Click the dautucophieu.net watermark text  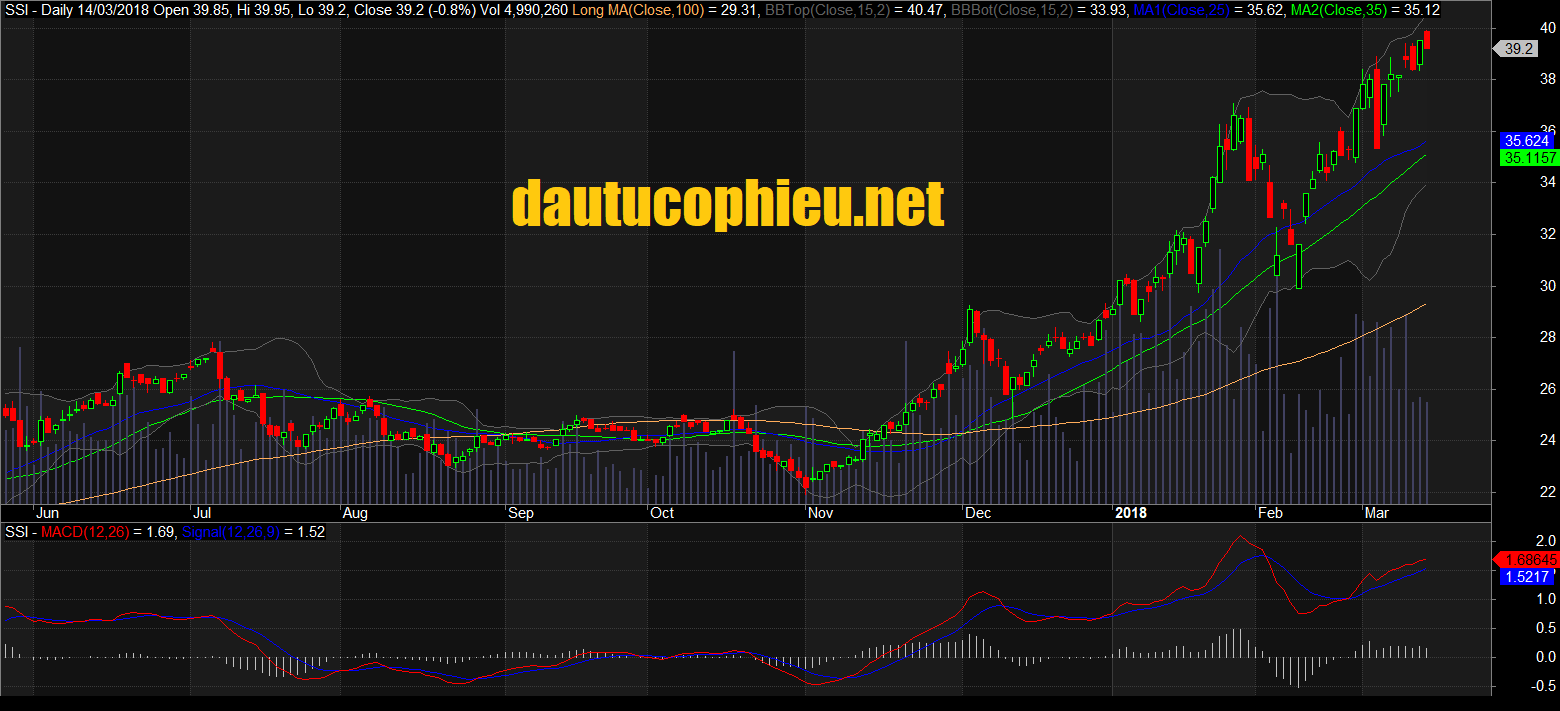coord(727,204)
